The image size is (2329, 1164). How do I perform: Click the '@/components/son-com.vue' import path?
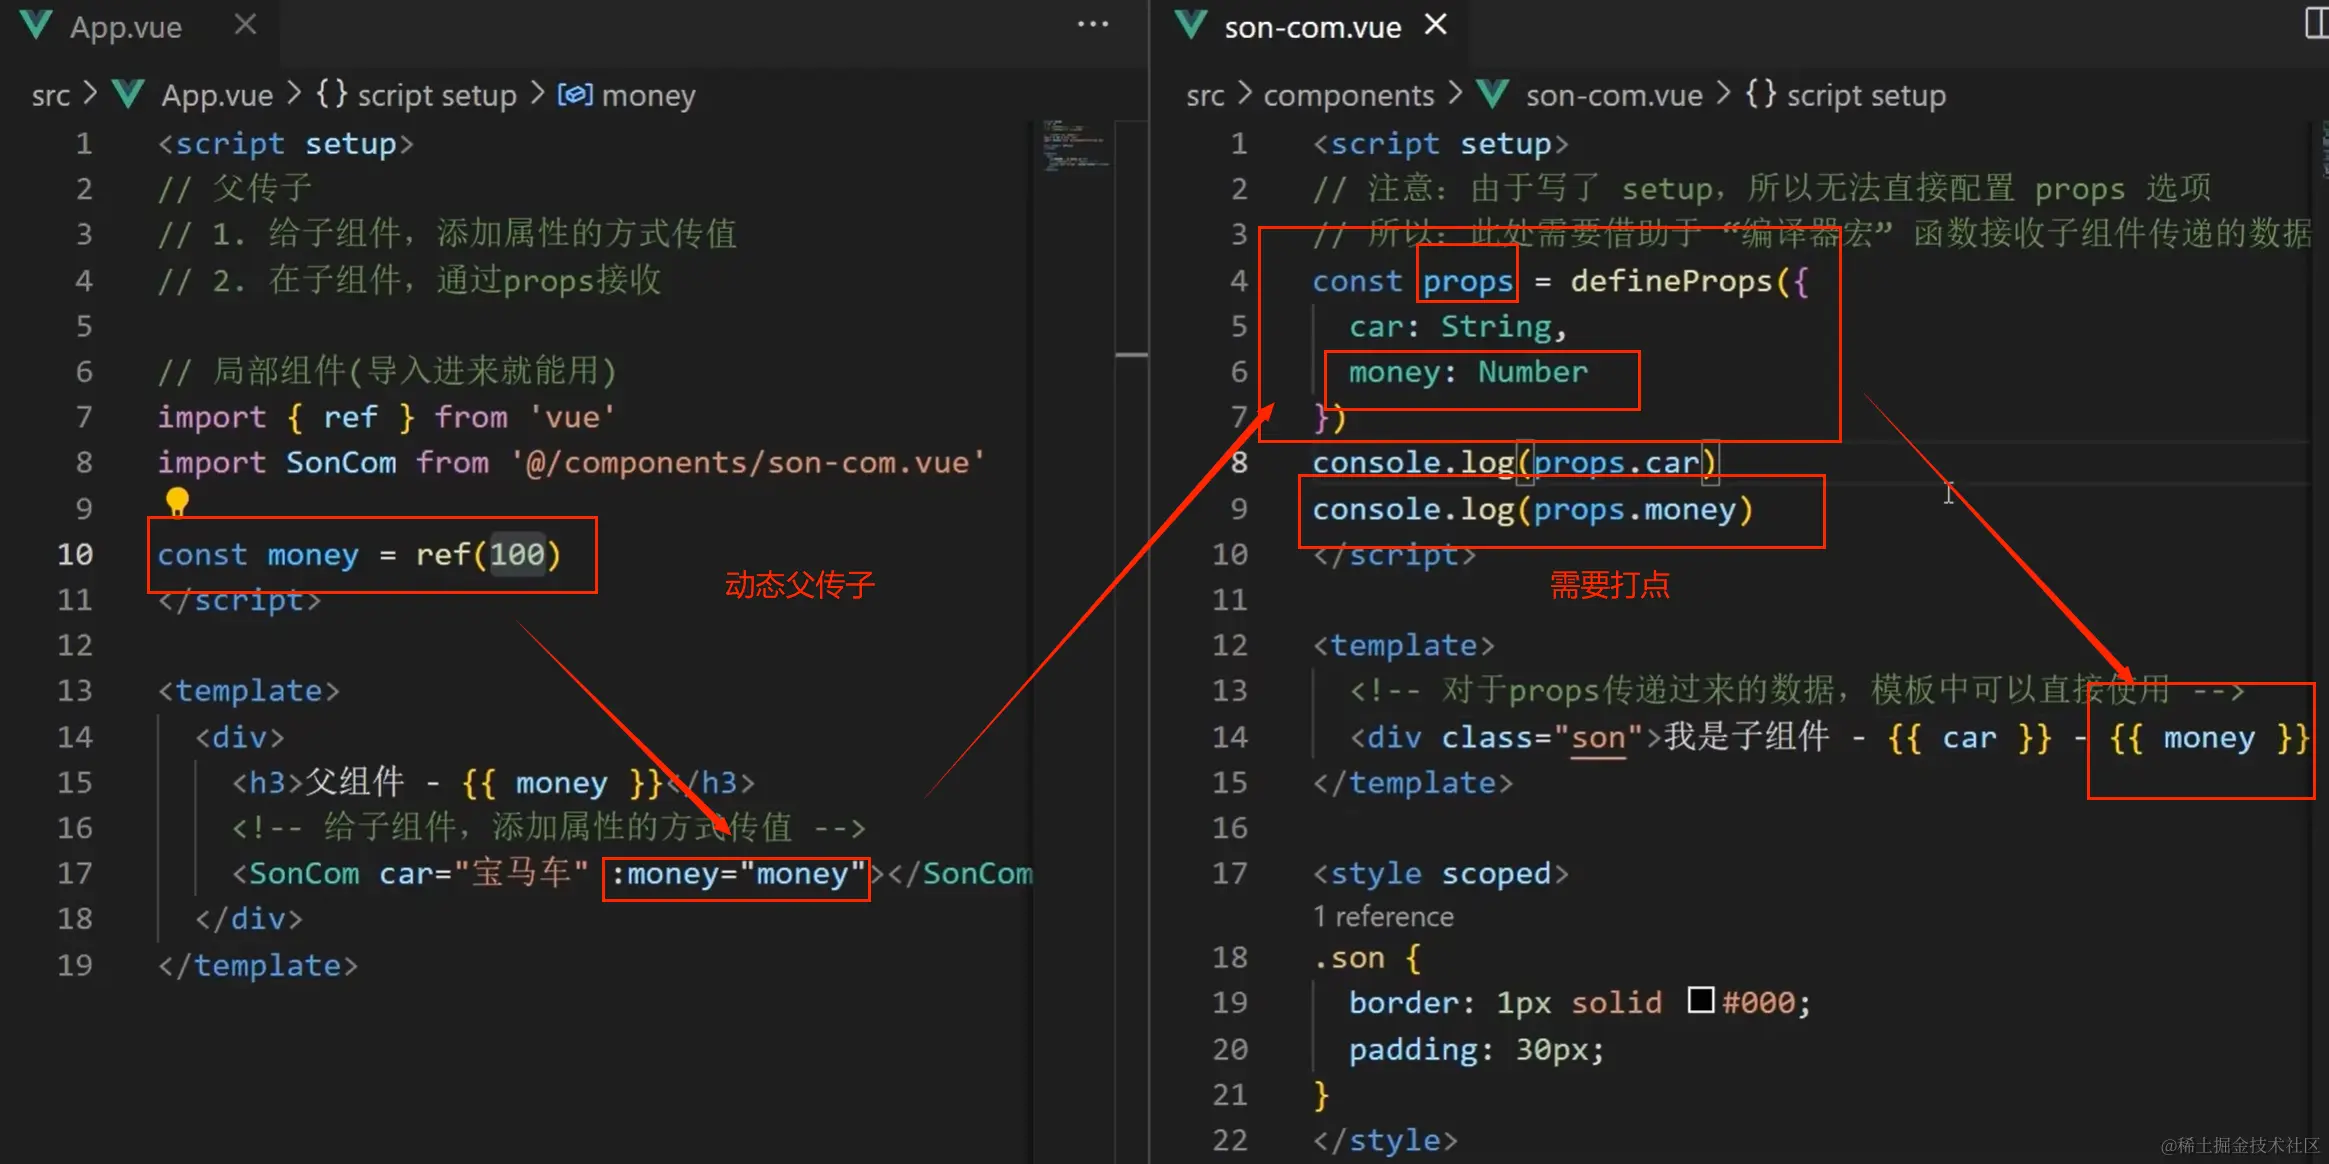(748, 462)
